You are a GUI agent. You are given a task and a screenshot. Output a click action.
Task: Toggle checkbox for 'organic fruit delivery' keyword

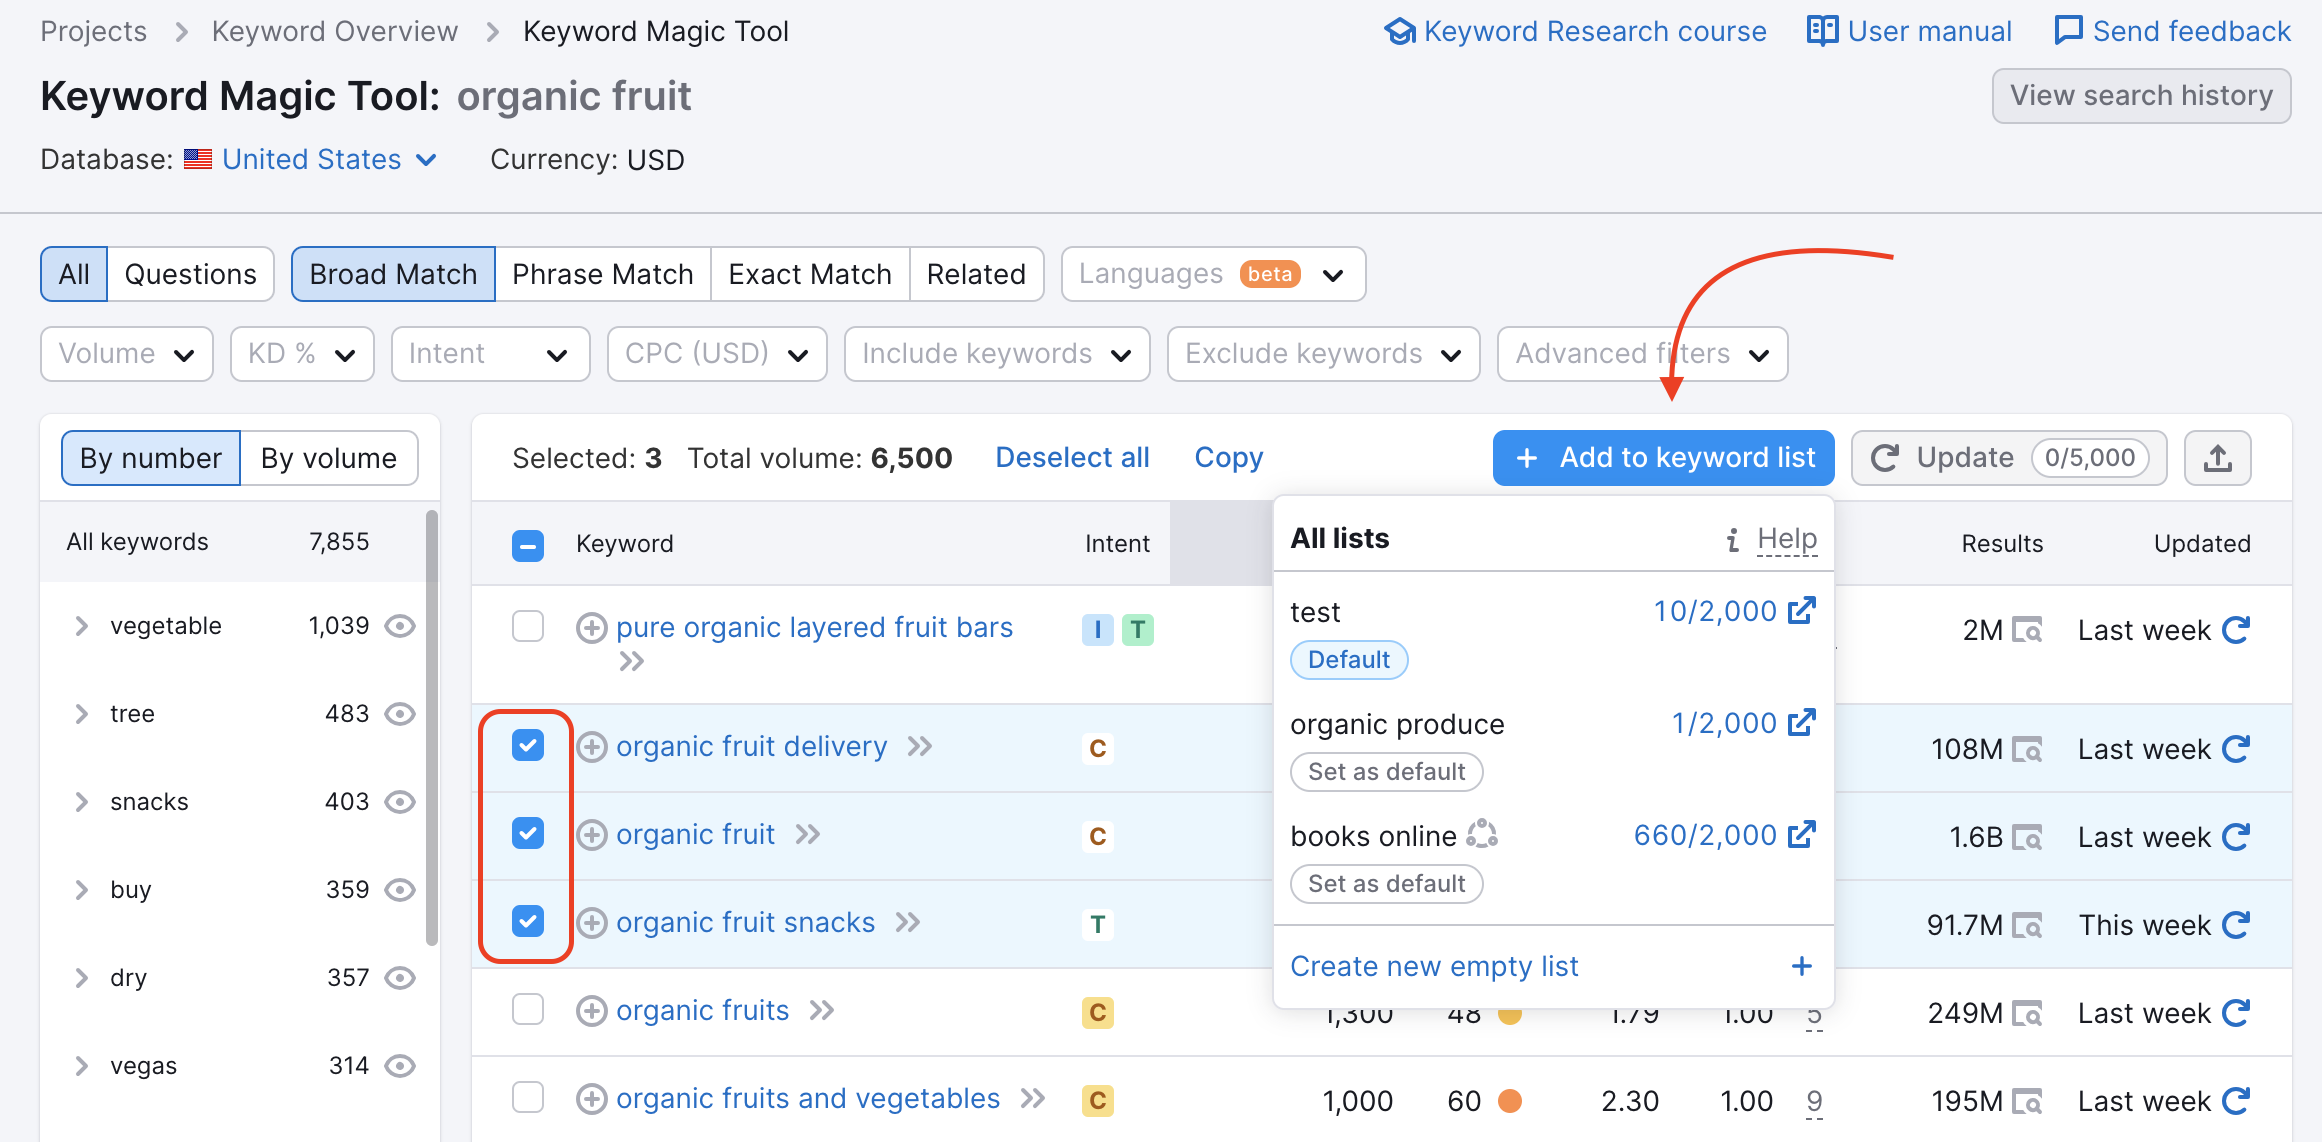click(529, 744)
